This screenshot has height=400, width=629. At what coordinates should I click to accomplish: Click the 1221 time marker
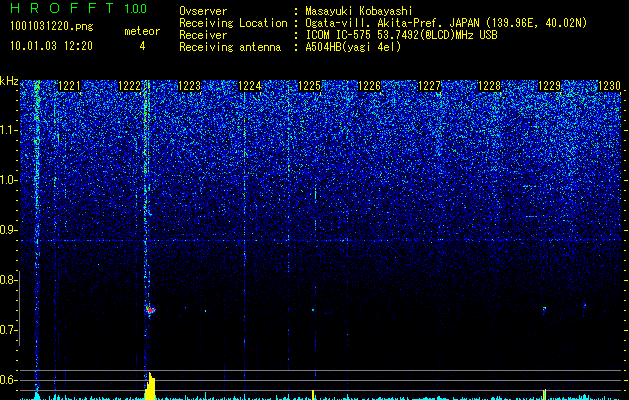click(x=69, y=86)
